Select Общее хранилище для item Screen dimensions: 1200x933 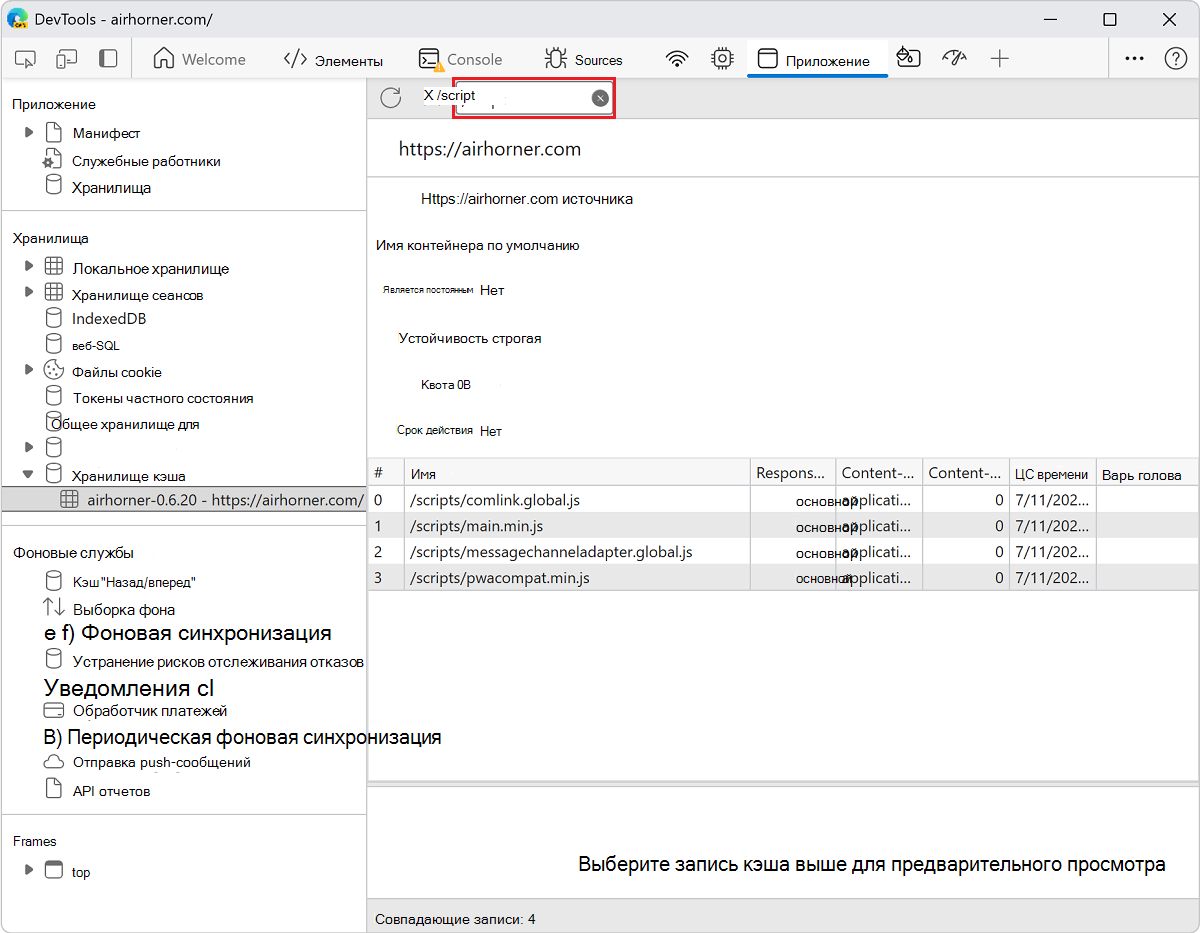126,424
